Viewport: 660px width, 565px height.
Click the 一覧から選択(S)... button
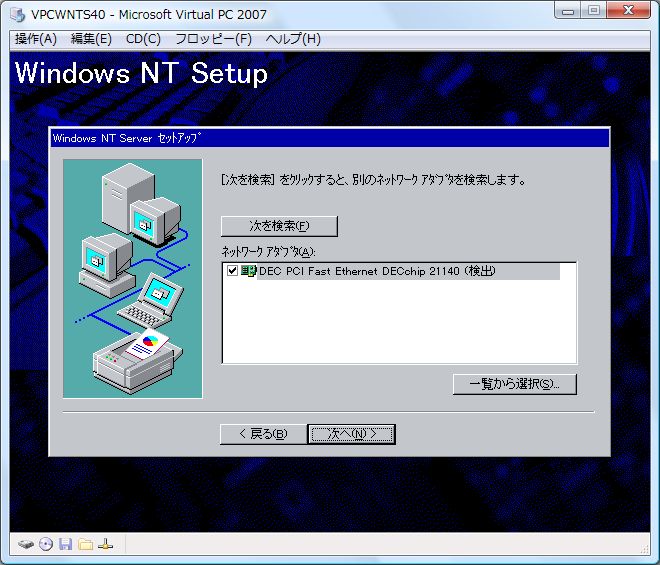coord(514,384)
